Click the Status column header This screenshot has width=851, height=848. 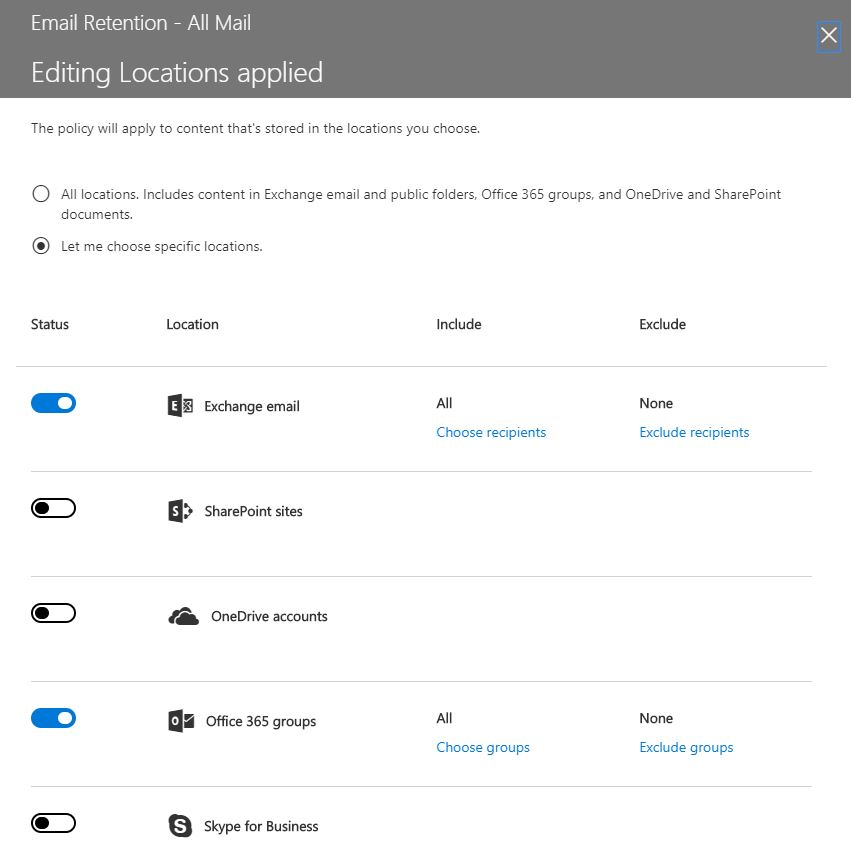point(49,324)
